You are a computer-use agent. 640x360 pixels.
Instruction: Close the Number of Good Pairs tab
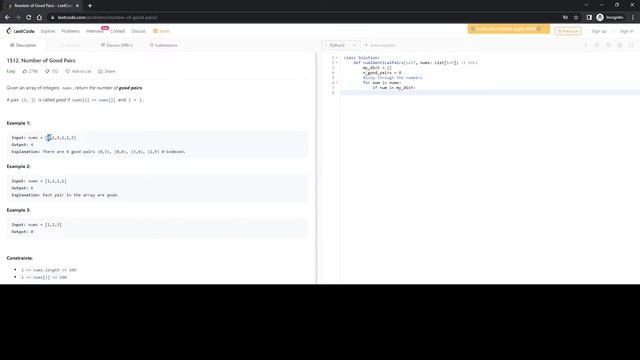pos(77,6)
